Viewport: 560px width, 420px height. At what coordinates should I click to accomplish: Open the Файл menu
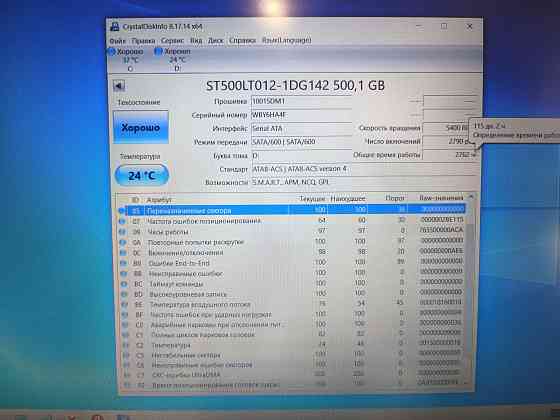click(117, 41)
